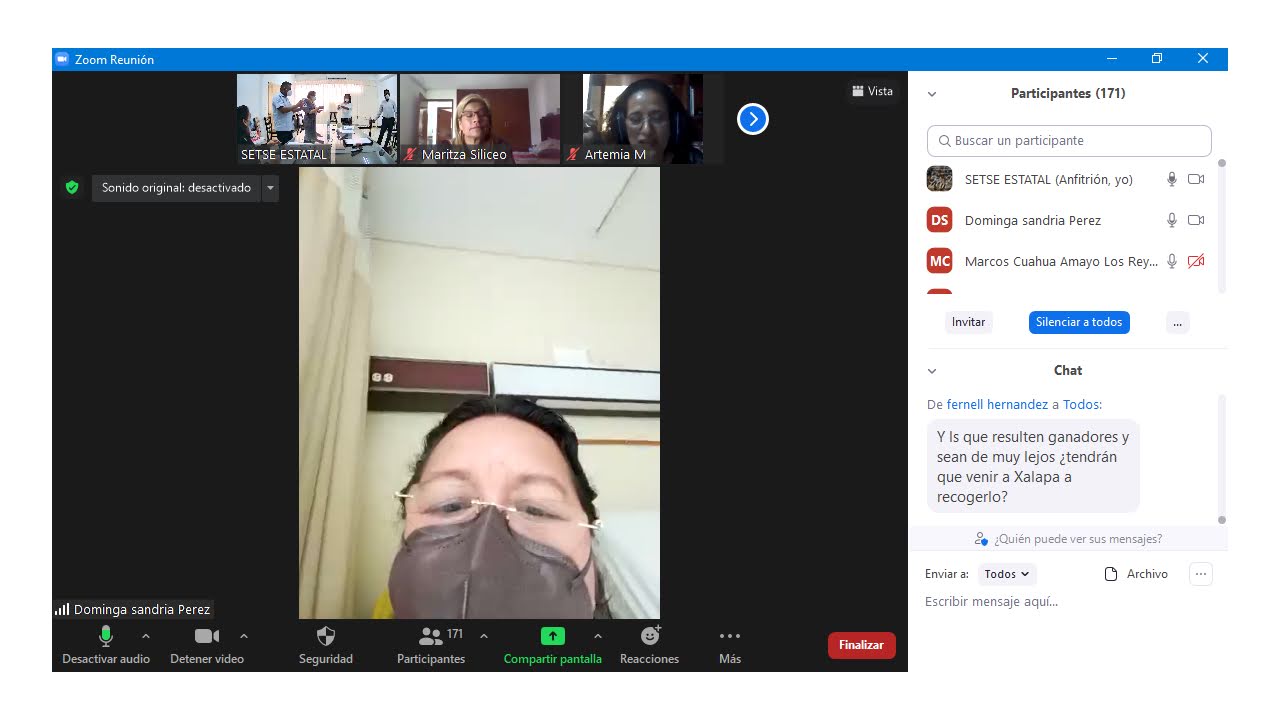This screenshot has width=1280, height=720.
Task: Click the participants list scrollbar
Action: point(1222,226)
